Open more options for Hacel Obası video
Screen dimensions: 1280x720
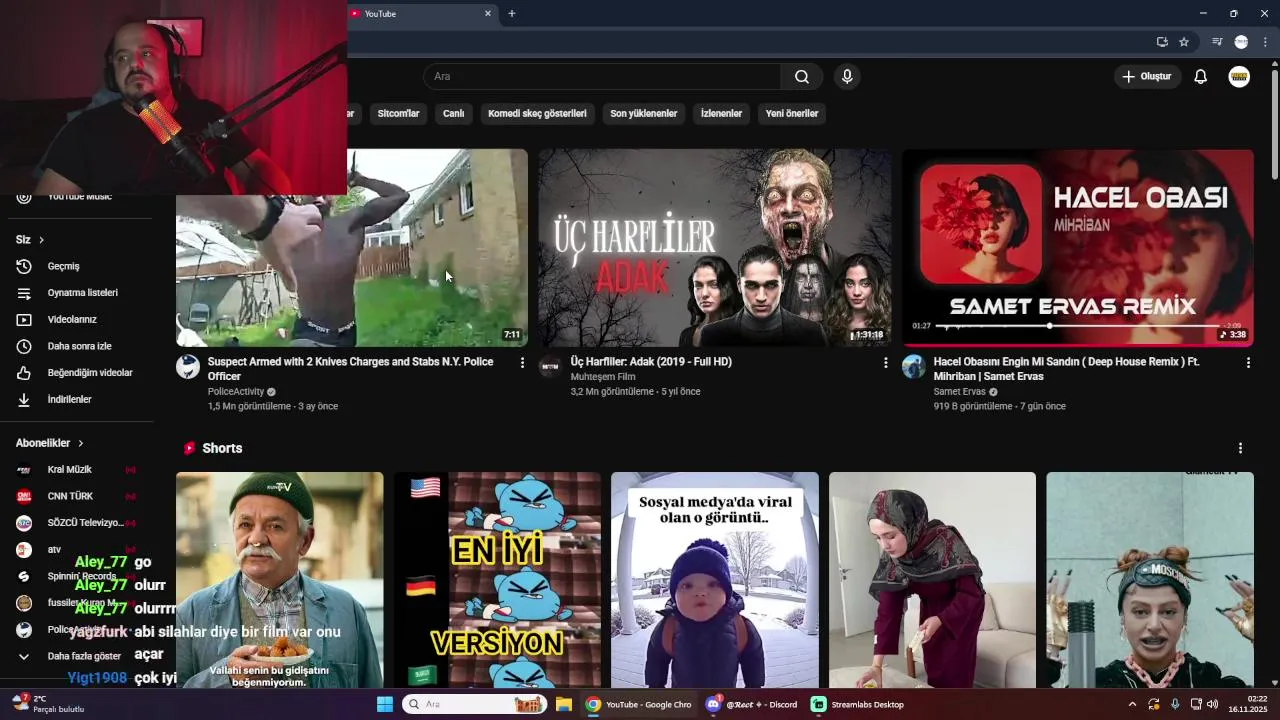(1248, 363)
